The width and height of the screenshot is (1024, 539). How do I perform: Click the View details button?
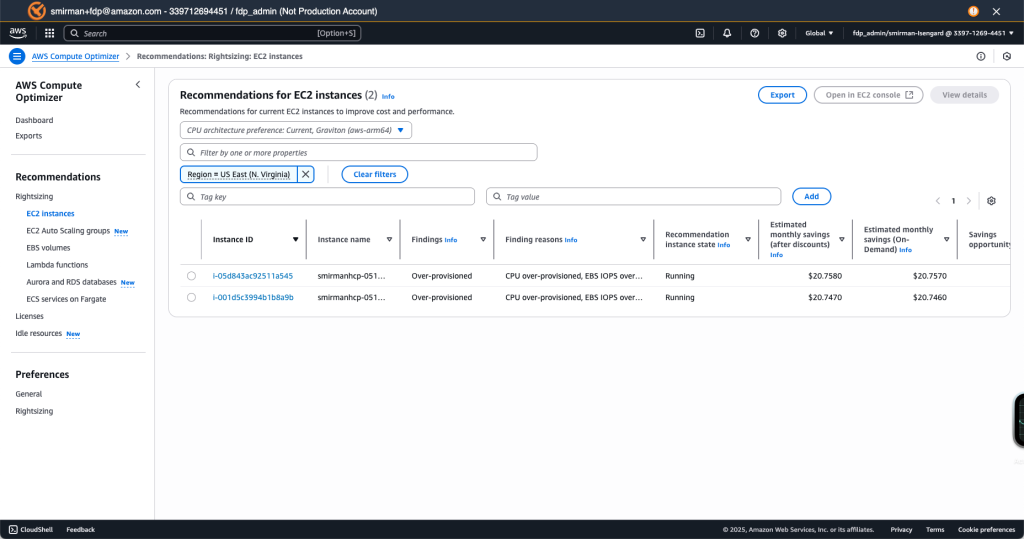point(965,95)
